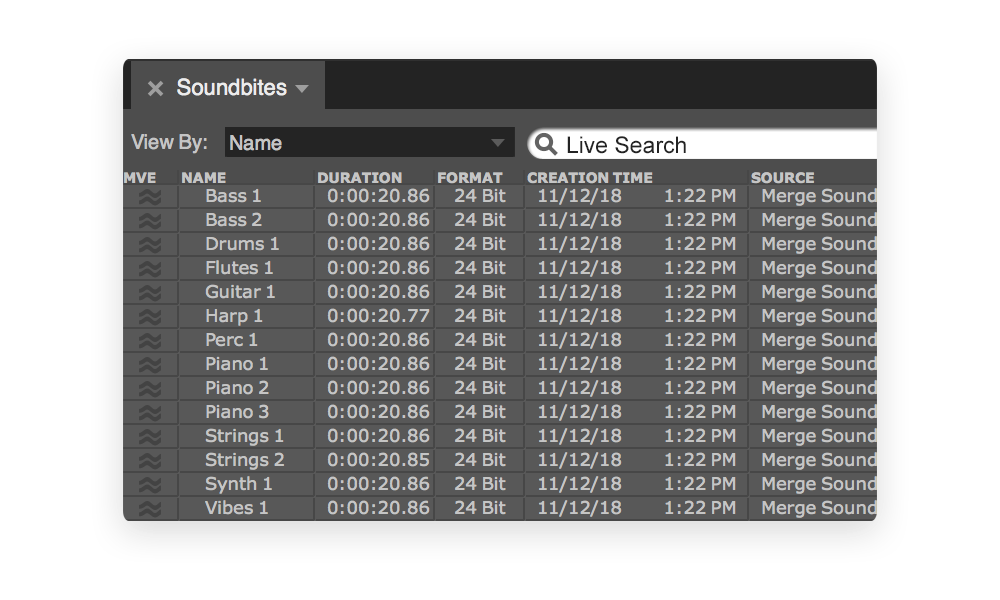Click the waveform icon for Drums 1
The image size is (1000, 600).
point(150,245)
